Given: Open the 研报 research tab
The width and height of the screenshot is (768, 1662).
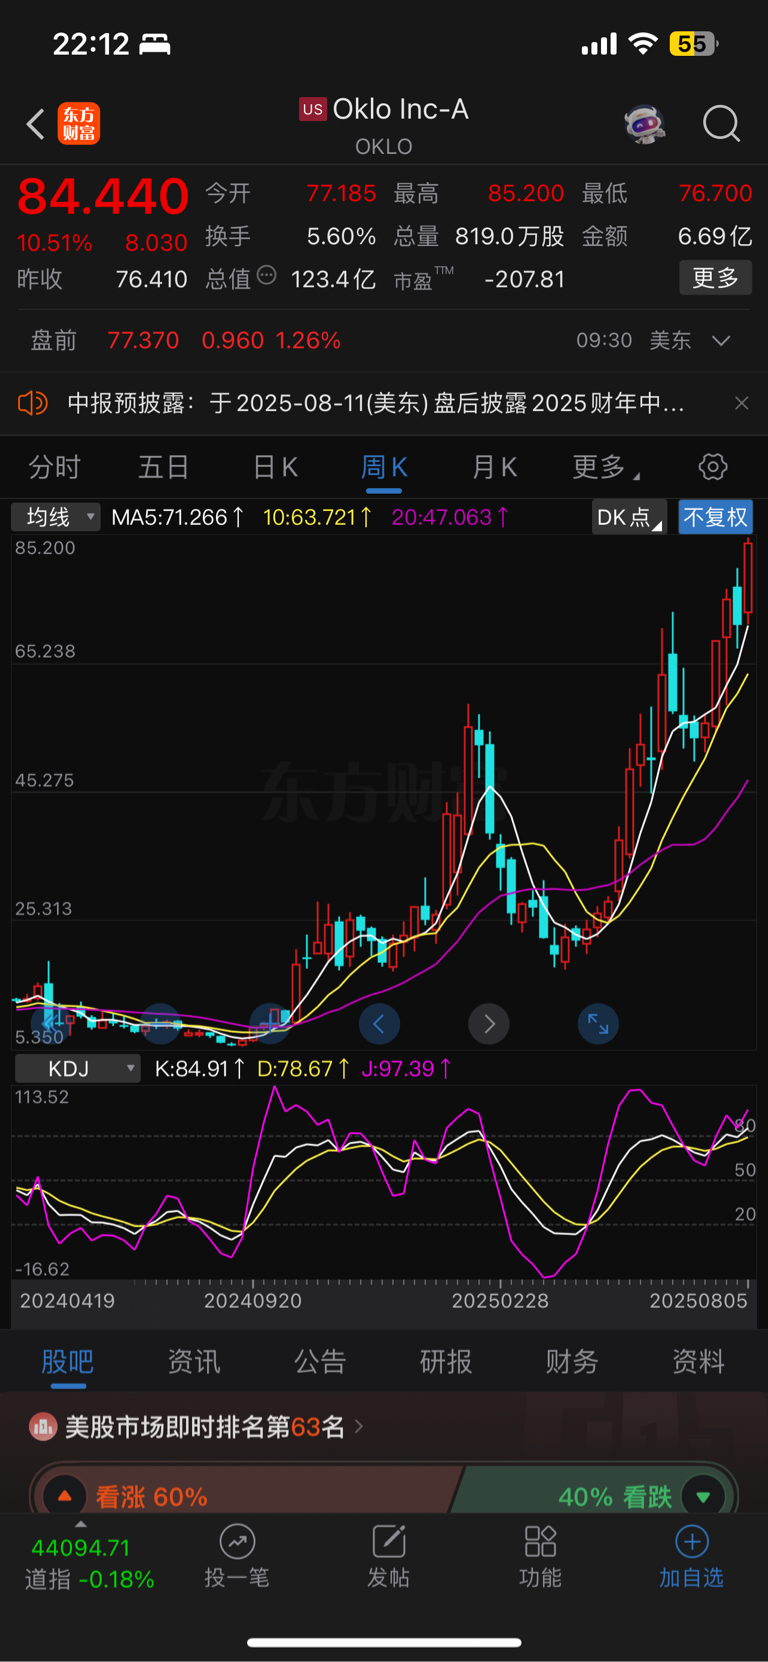Looking at the screenshot, I should click(x=446, y=1361).
